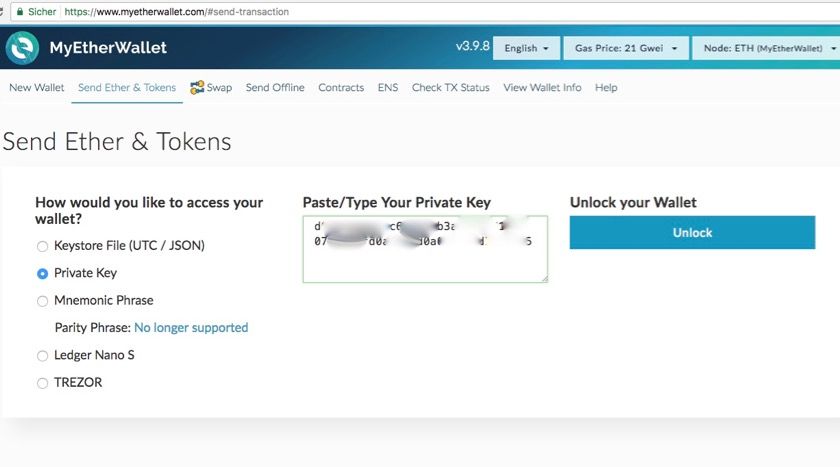Choose TREZOR as the access method
This screenshot has width=840, height=467.
[x=42, y=383]
